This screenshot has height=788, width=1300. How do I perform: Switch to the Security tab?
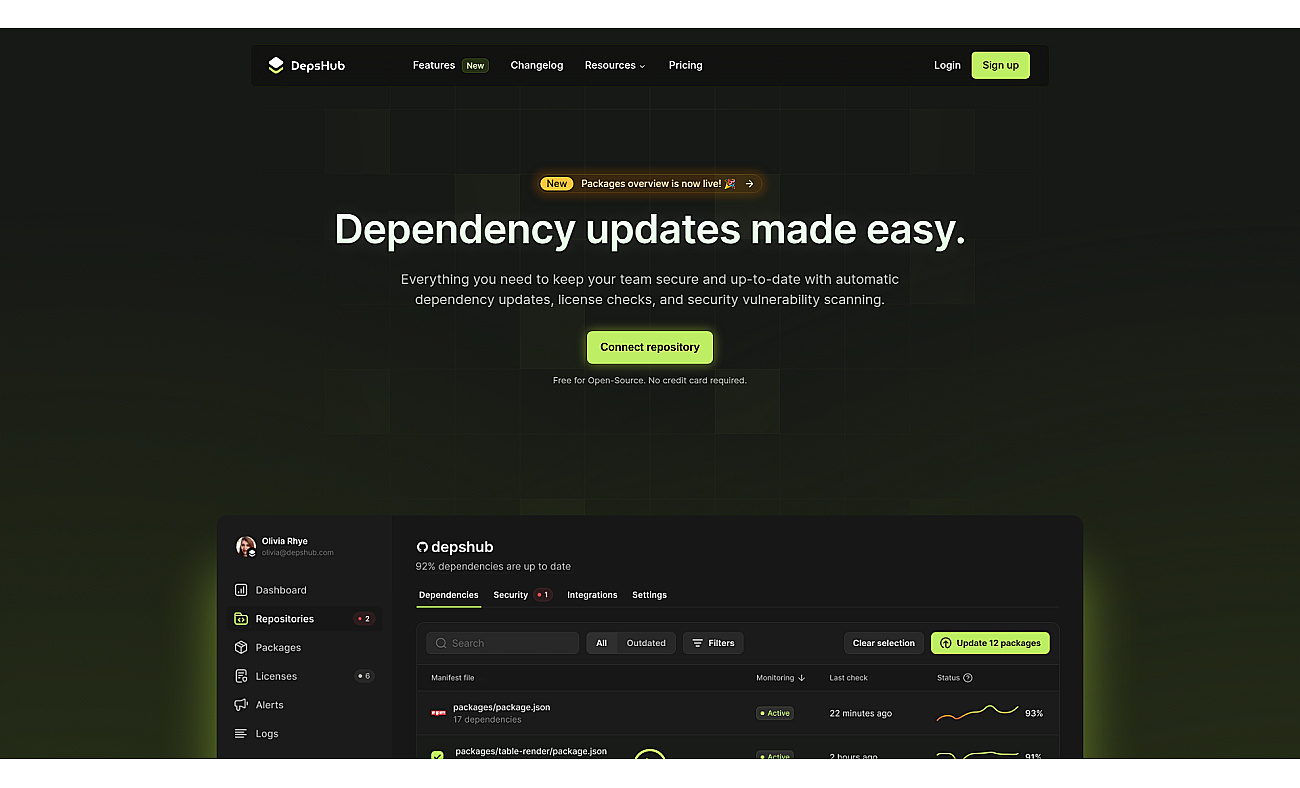pos(510,595)
